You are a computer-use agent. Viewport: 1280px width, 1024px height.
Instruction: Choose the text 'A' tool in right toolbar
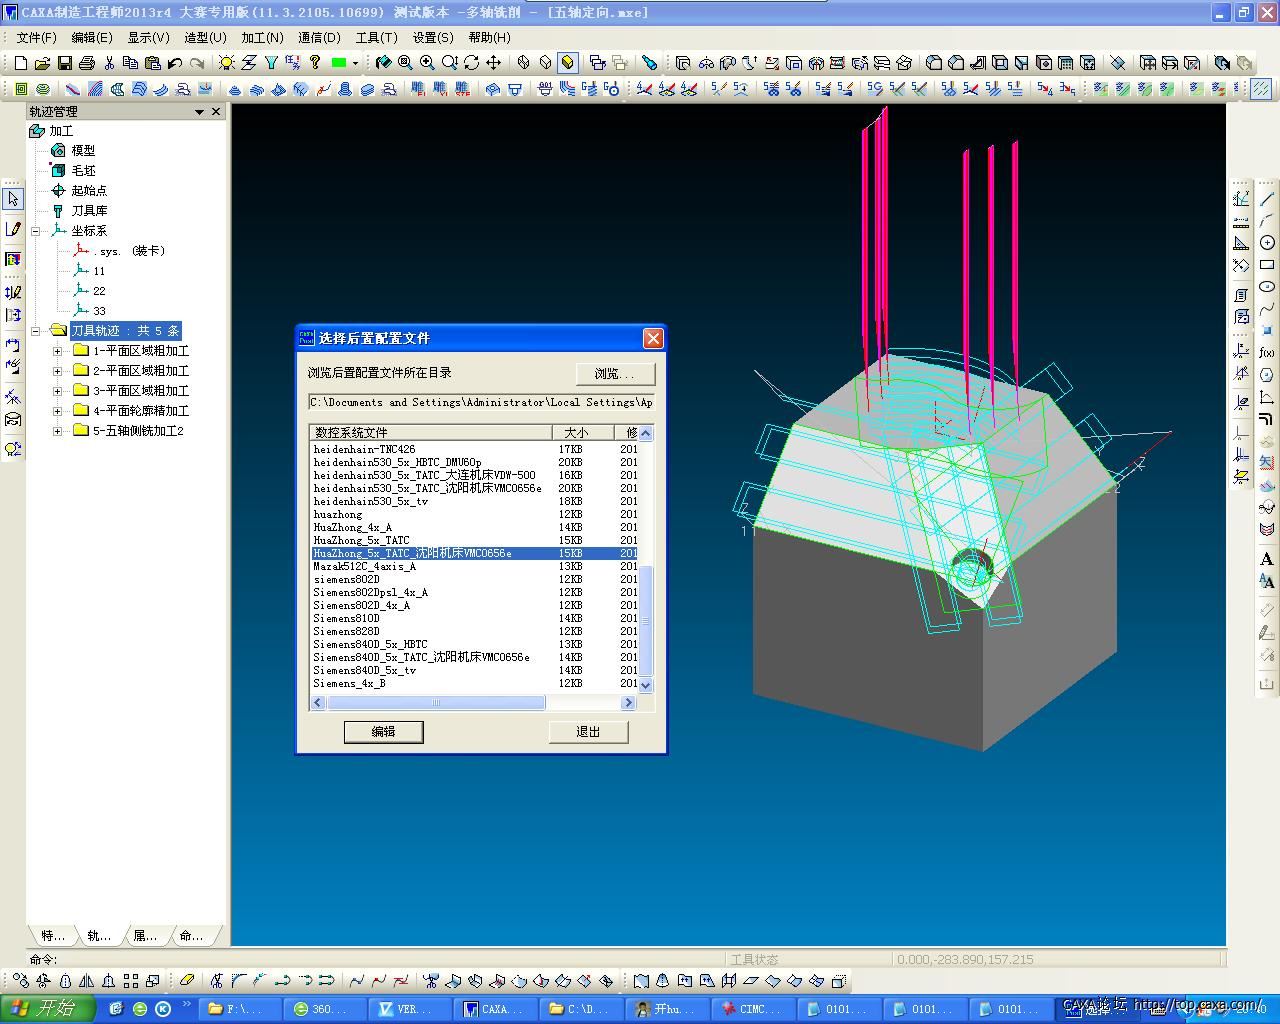coord(1267,559)
